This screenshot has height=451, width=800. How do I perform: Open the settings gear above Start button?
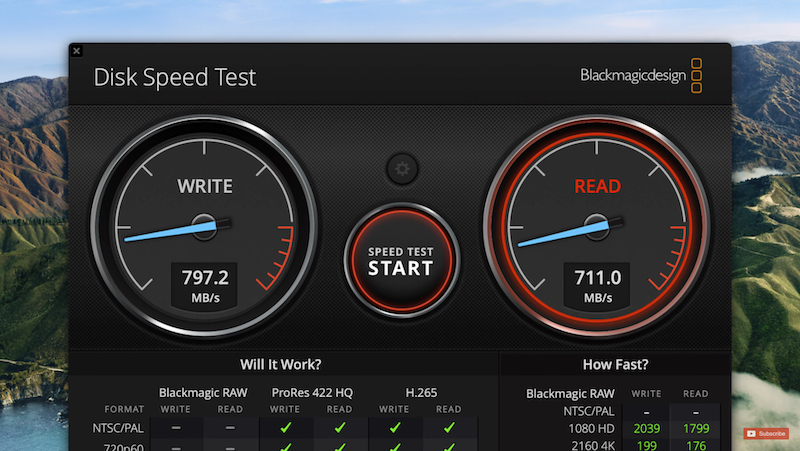[402, 169]
